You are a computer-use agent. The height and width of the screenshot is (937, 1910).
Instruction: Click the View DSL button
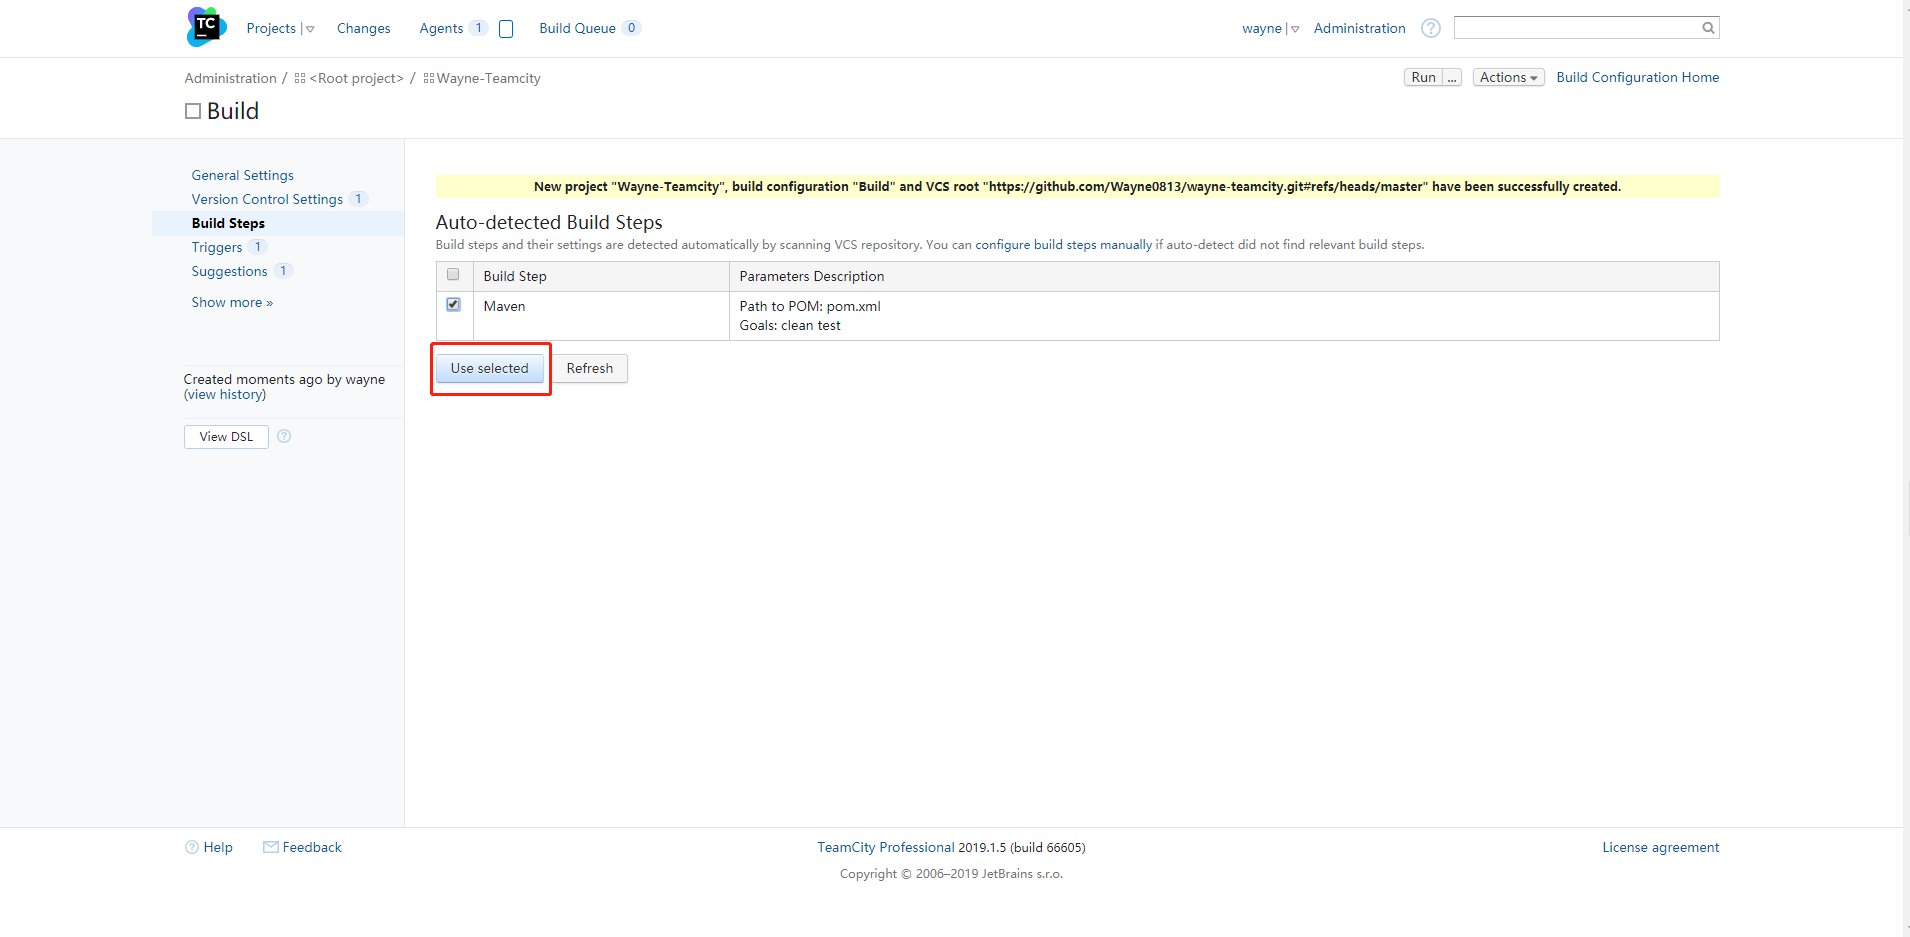point(226,437)
